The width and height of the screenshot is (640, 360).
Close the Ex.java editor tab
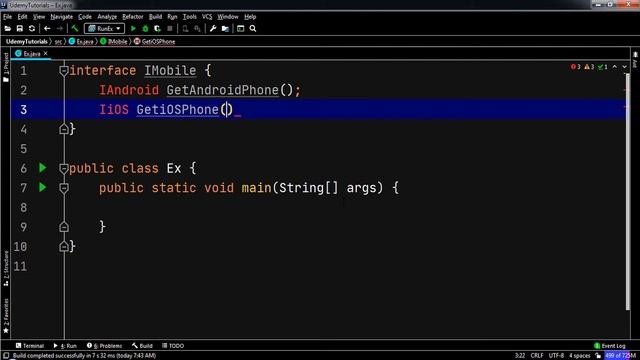tap(46, 53)
